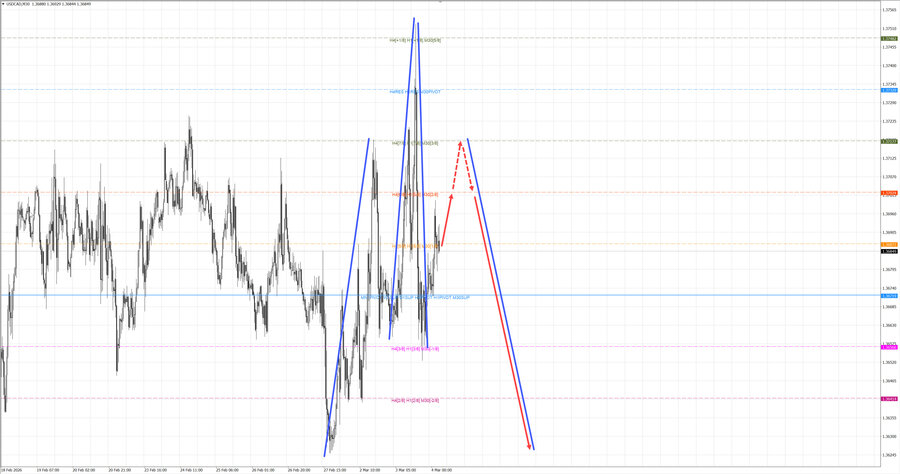The height and width of the screenshot is (474, 900).
Task: Click price axis value 1.36630
Action: point(890,325)
